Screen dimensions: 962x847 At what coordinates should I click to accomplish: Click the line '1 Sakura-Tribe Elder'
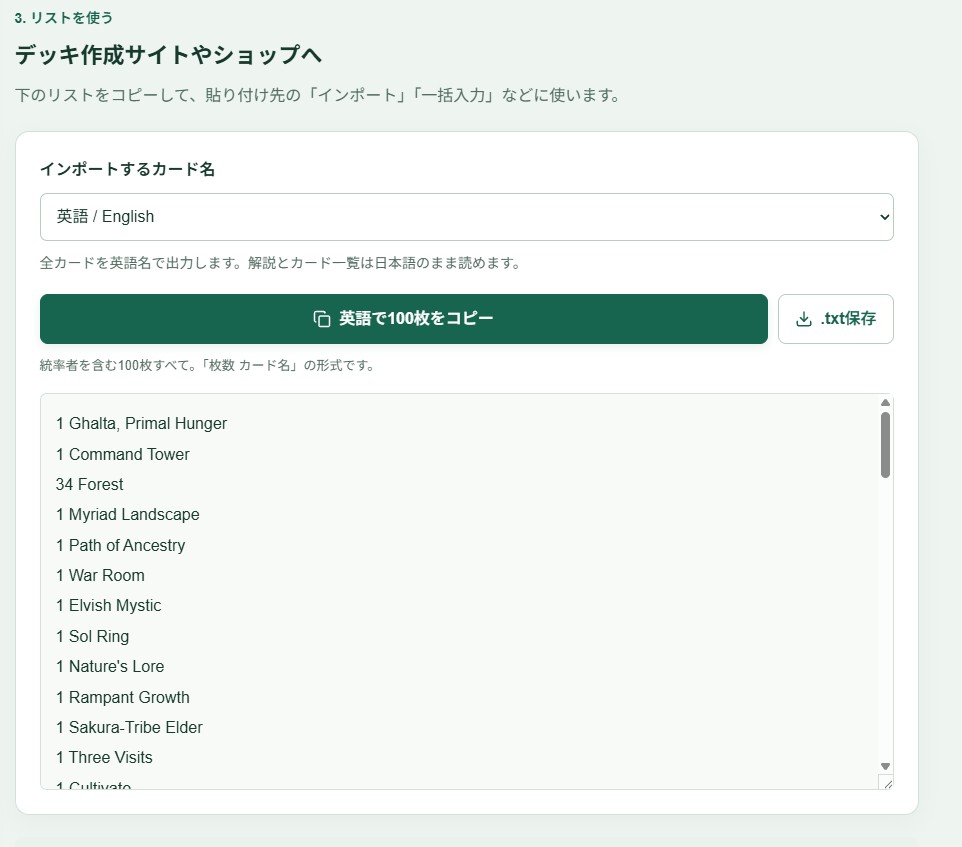129,727
